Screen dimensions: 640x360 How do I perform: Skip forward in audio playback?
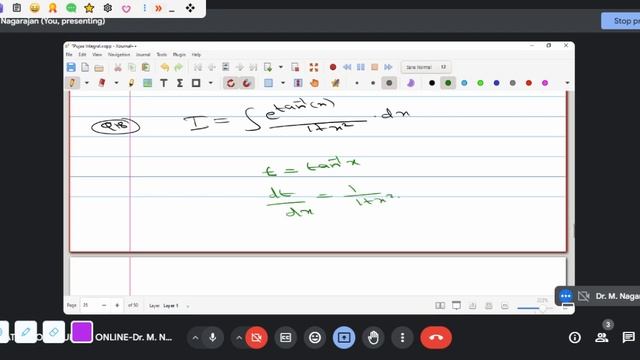[388, 67]
